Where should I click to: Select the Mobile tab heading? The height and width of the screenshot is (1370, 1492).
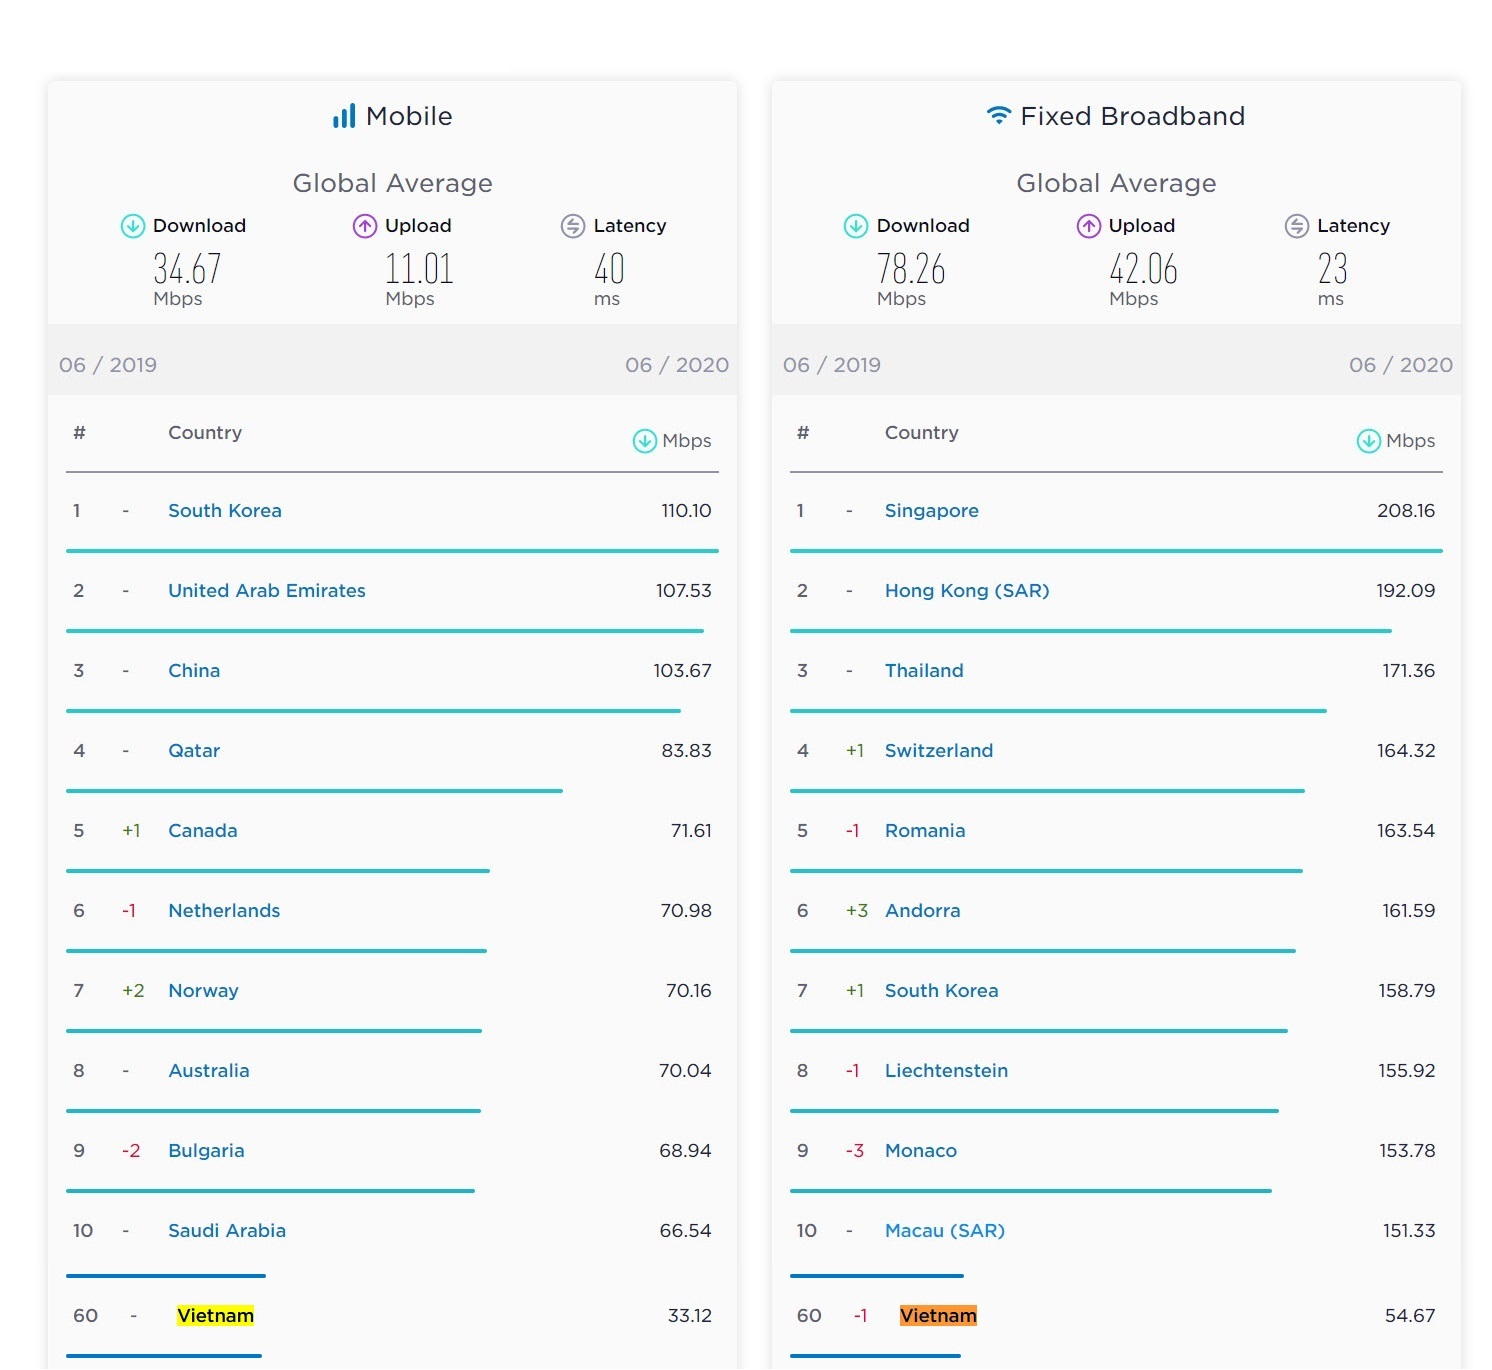409,116
